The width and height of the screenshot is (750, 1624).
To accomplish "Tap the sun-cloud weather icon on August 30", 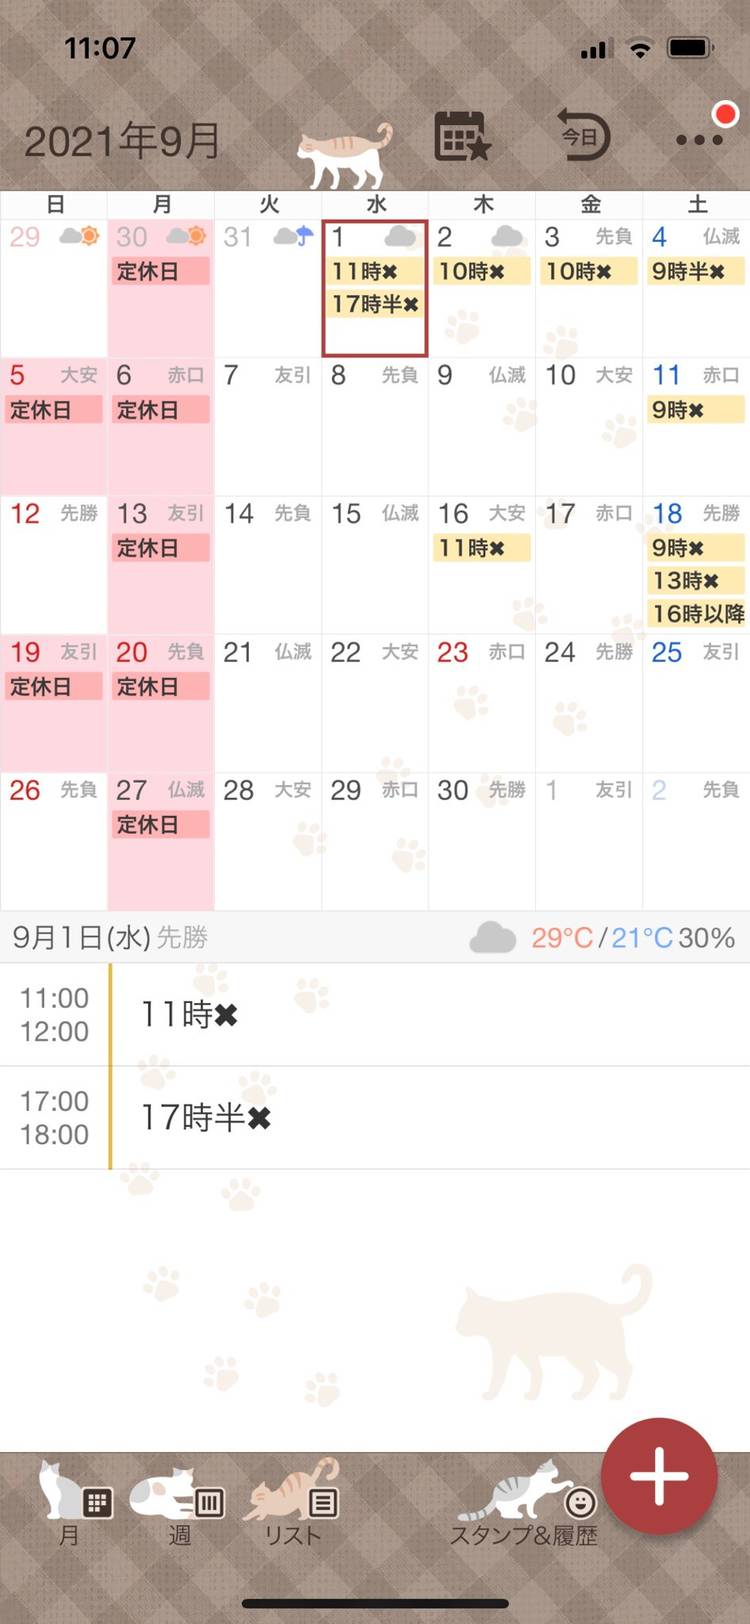I will 185,237.
